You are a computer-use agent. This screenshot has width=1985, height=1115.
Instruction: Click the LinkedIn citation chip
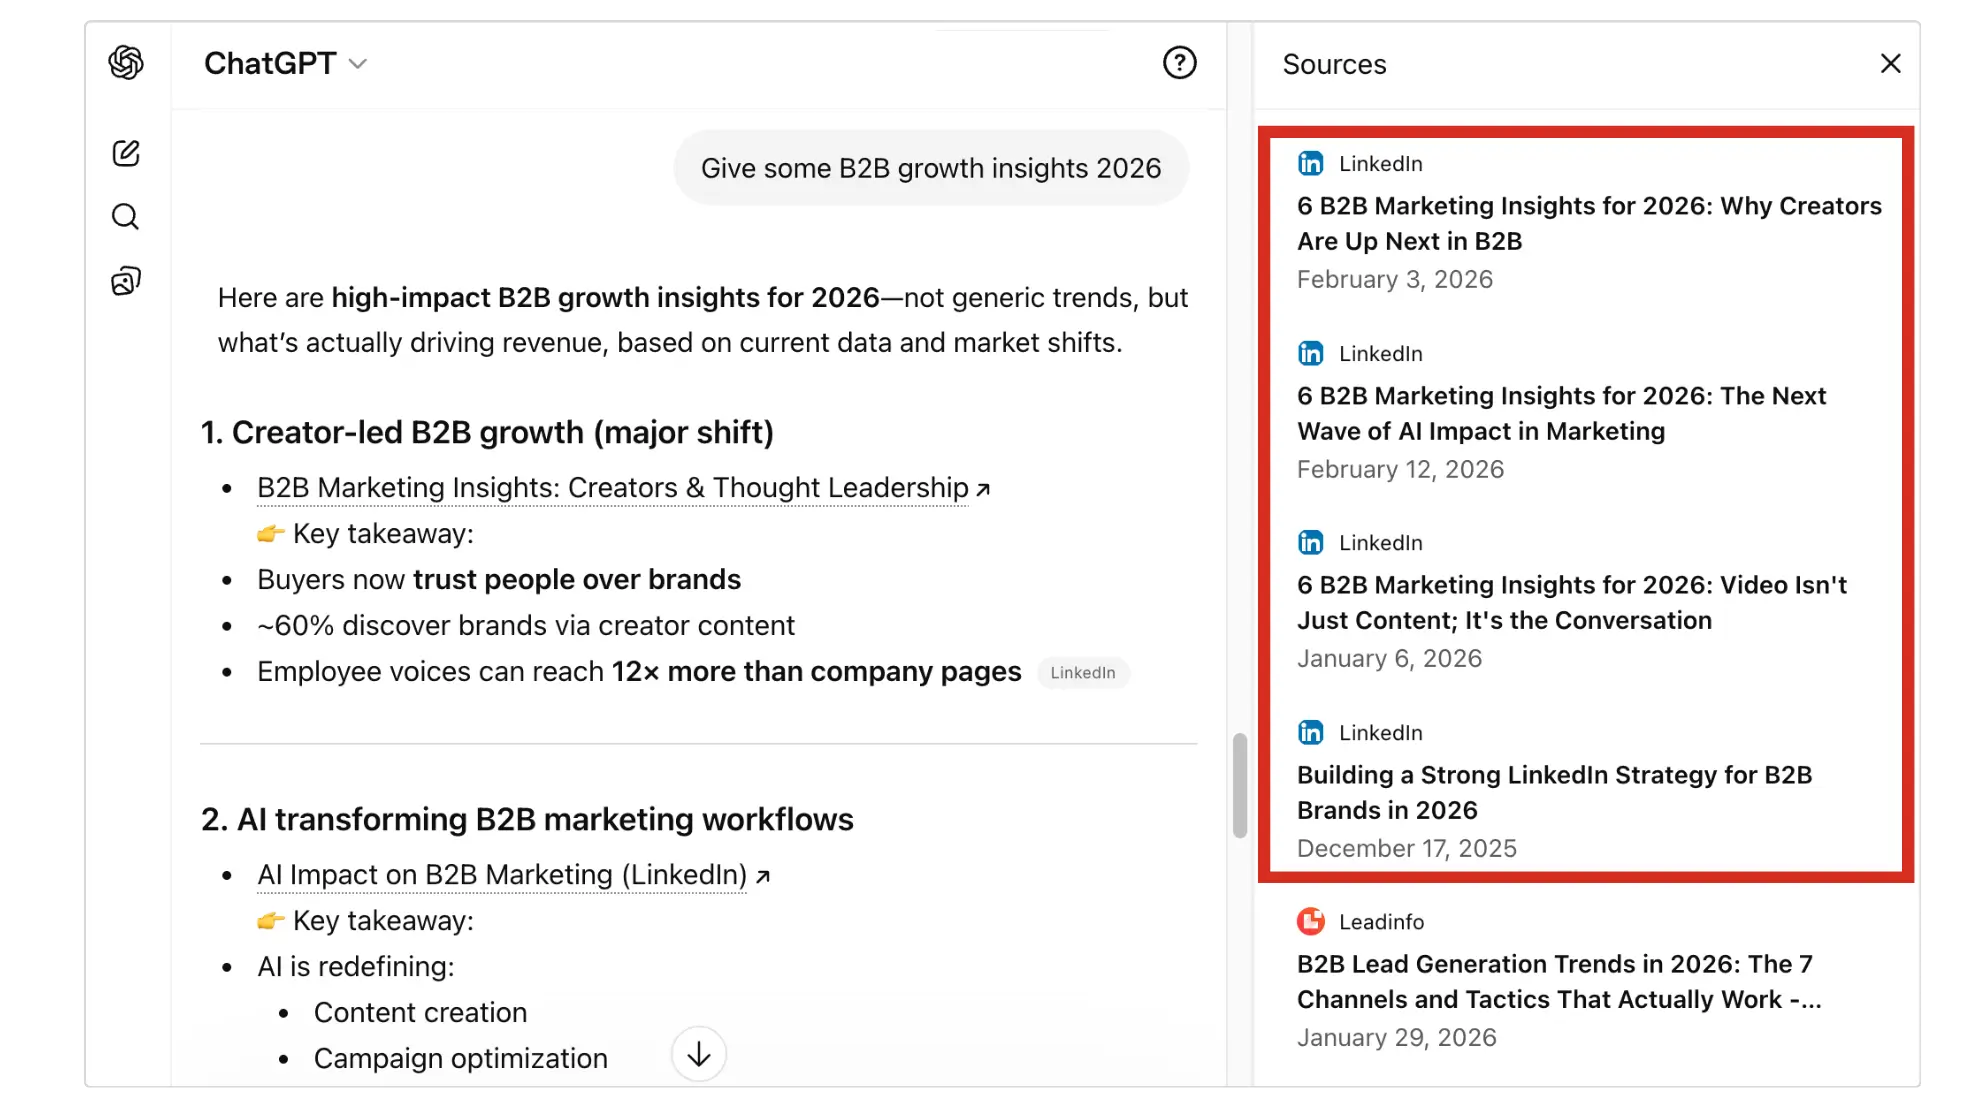(x=1082, y=673)
